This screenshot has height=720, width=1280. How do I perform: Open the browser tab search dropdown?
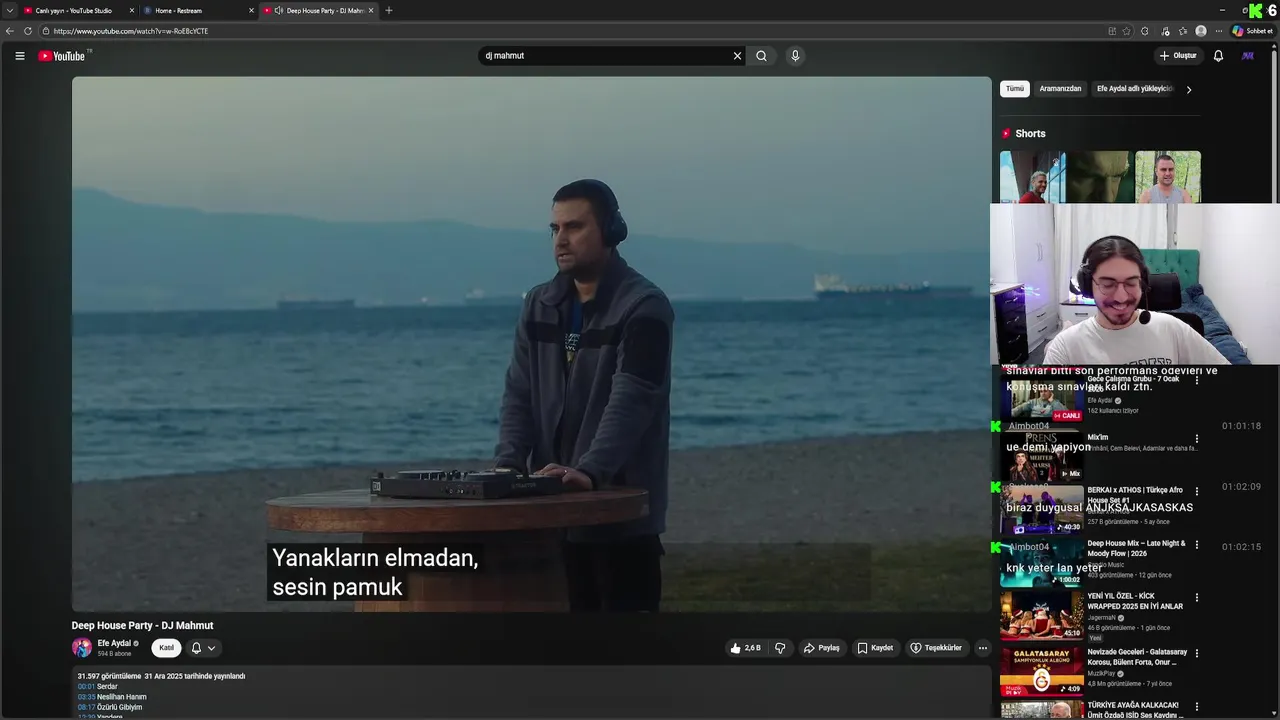tap(9, 10)
